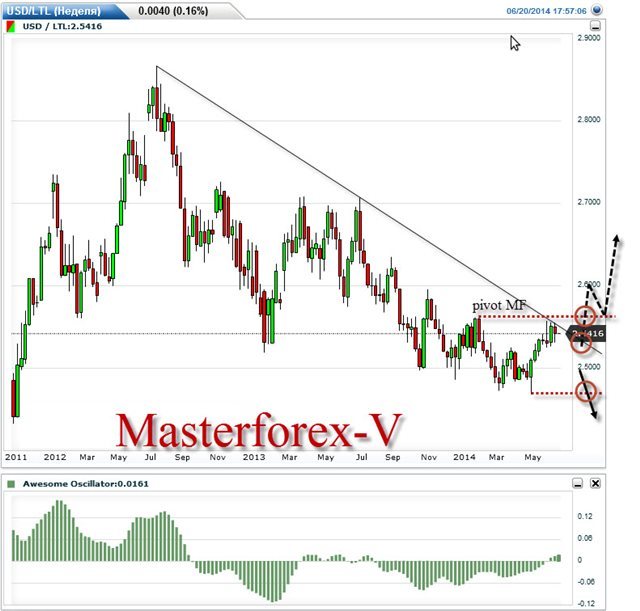640x611 pixels.
Task: Click the 2.7000 price axis label
Action: pyautogui.click(x=589, y=202)
